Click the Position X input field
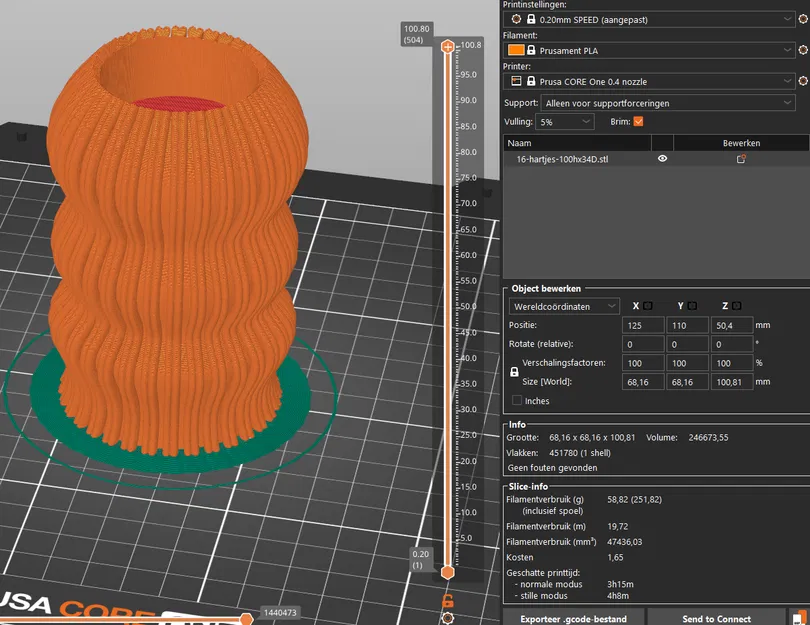 pyautogui.click(x=642, y=325)
